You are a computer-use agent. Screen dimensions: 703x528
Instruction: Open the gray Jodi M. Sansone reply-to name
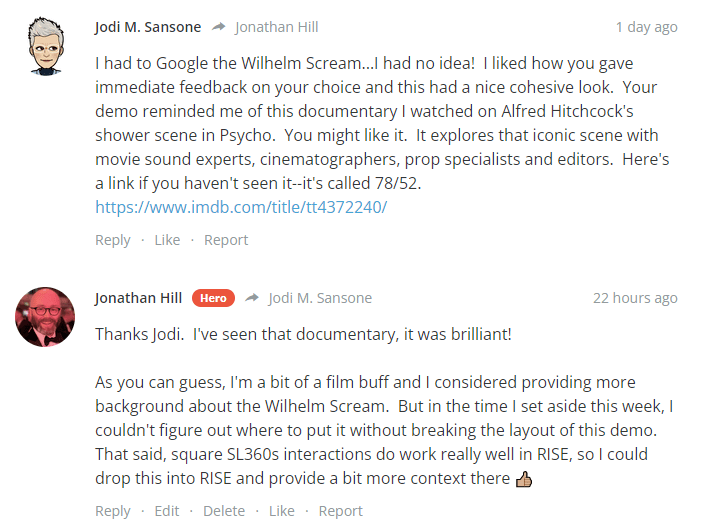320,298
